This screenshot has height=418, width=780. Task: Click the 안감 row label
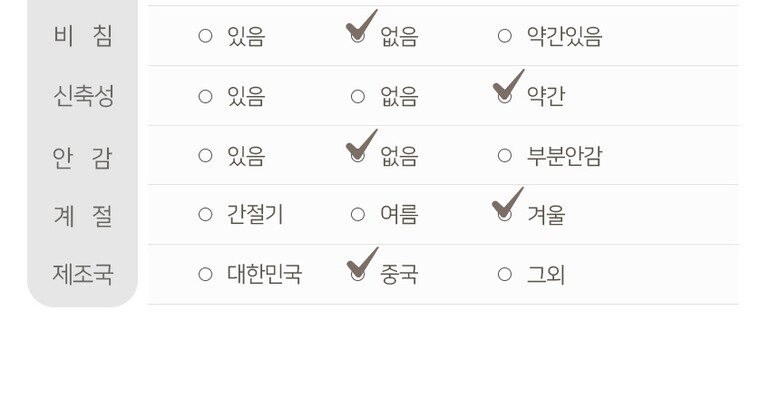[x=83, y=156]
